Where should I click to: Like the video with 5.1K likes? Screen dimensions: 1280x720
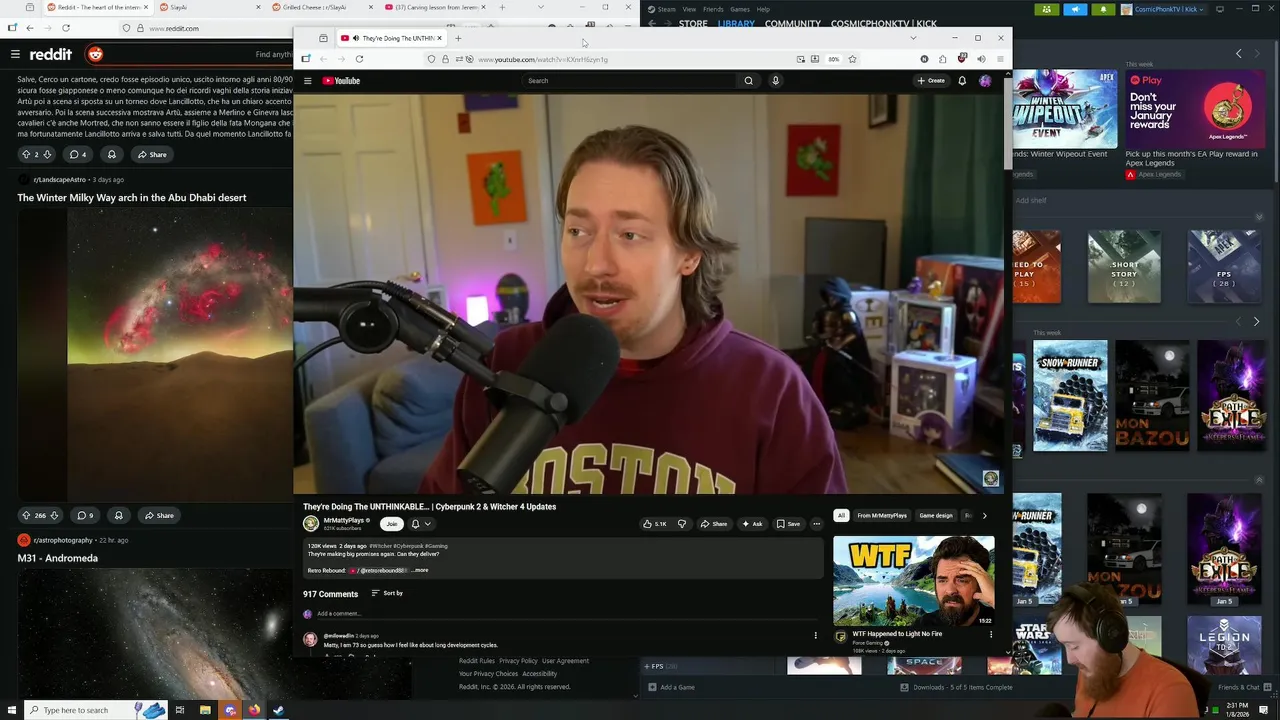655,524
